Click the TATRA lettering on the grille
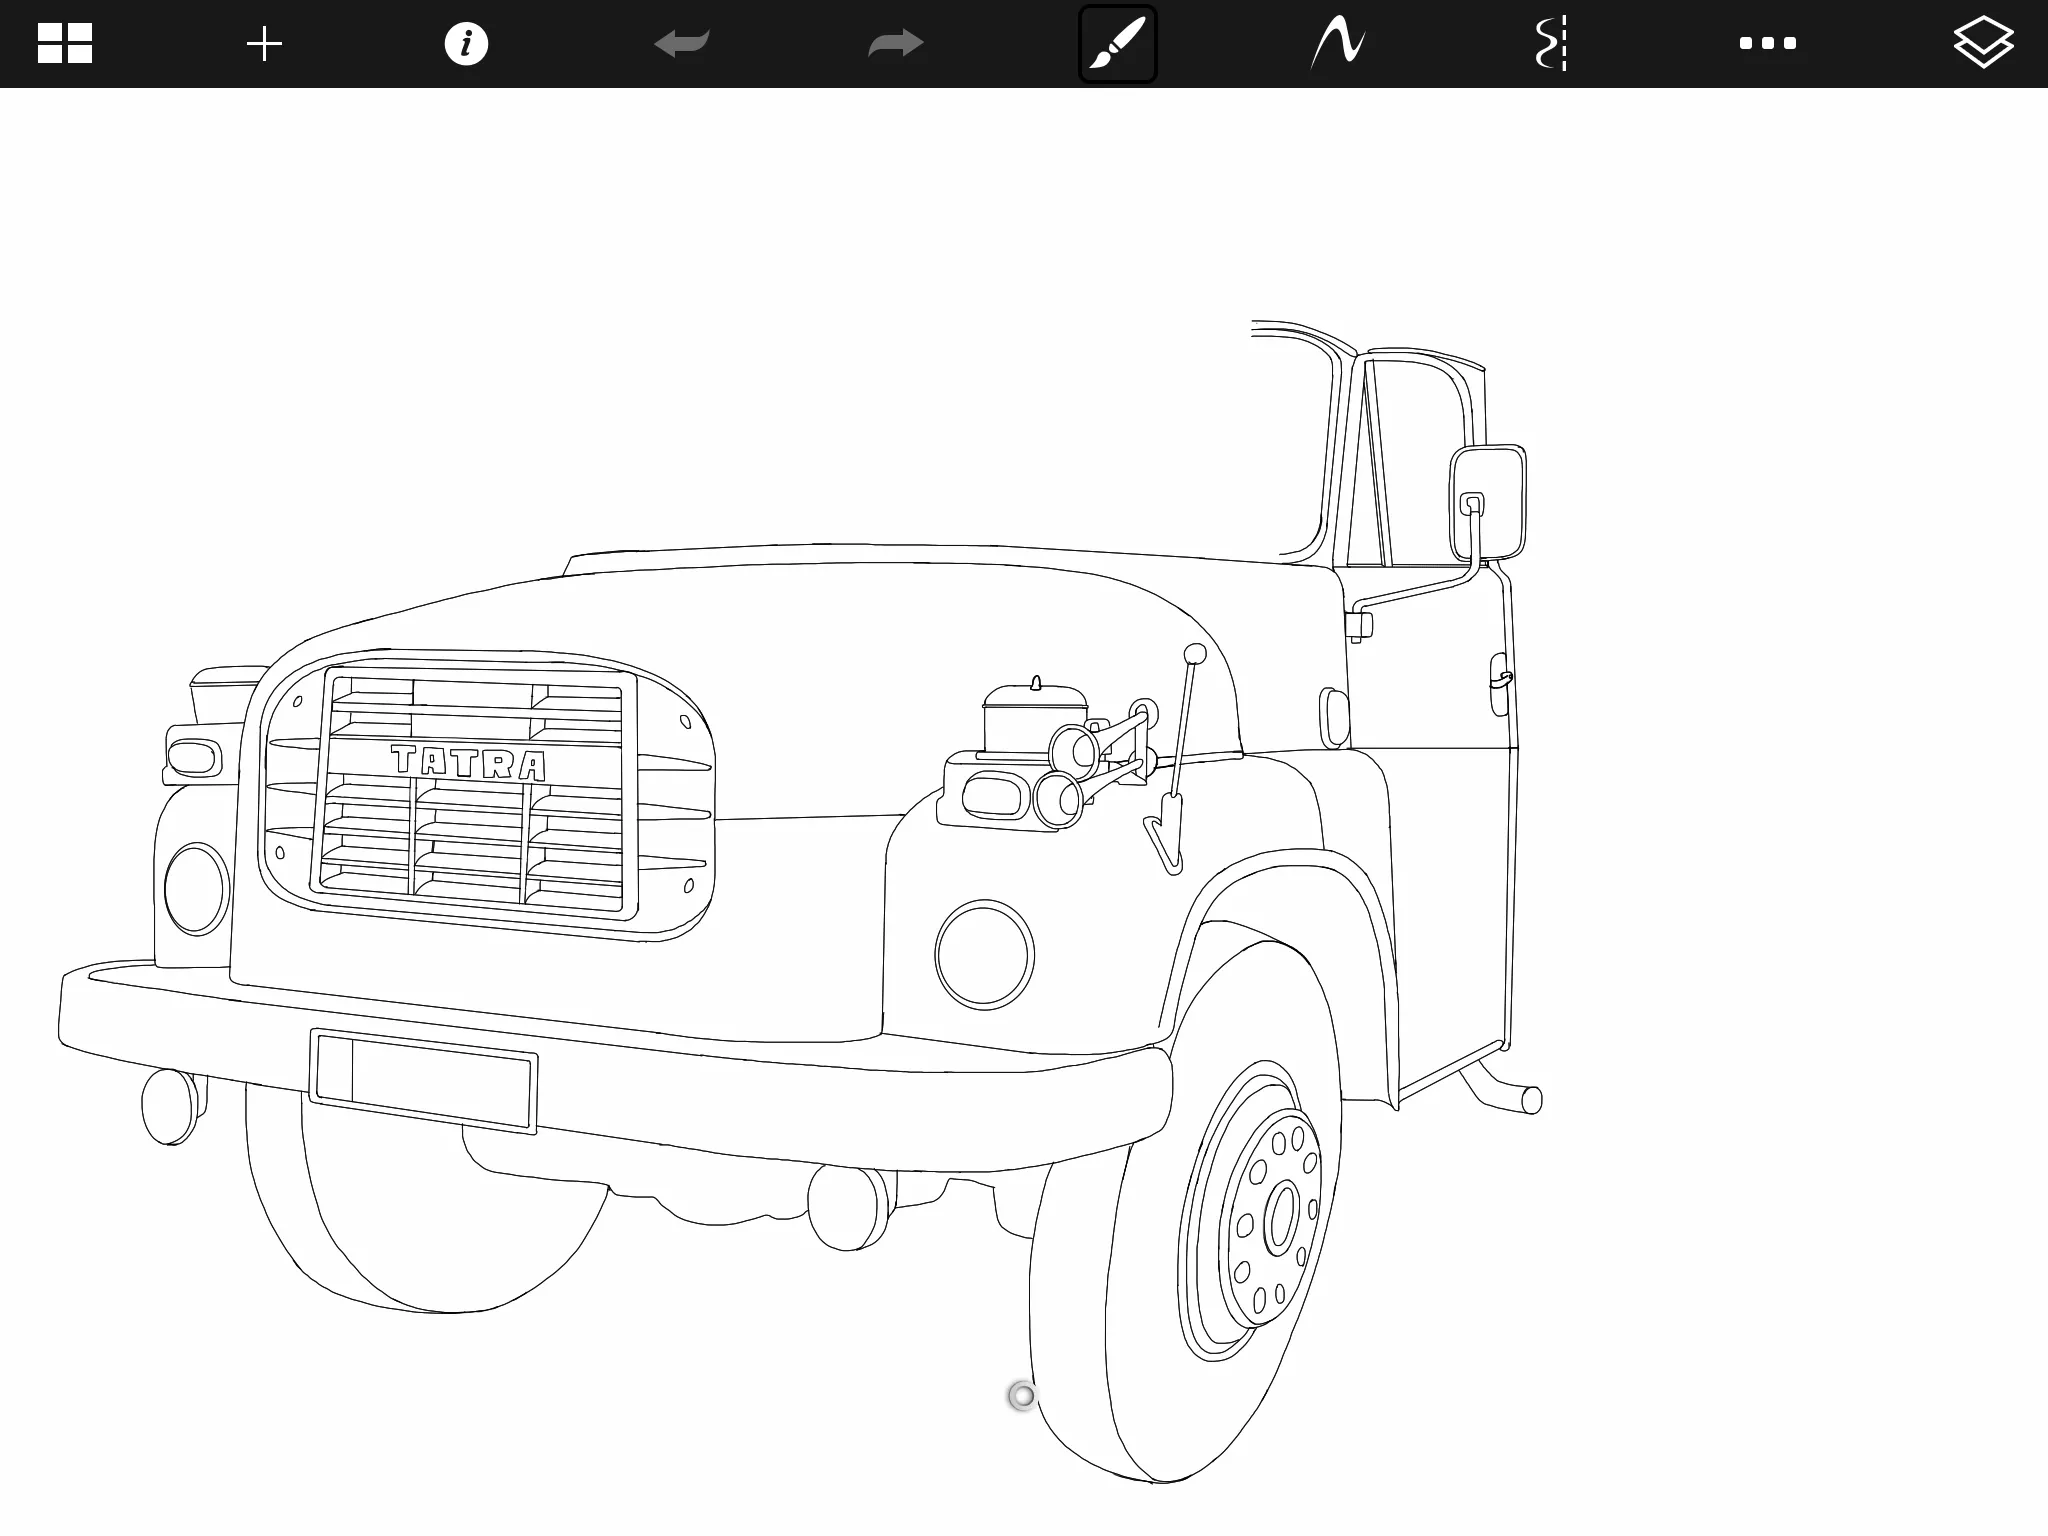2048x1536 pixels. click(468, 763)
